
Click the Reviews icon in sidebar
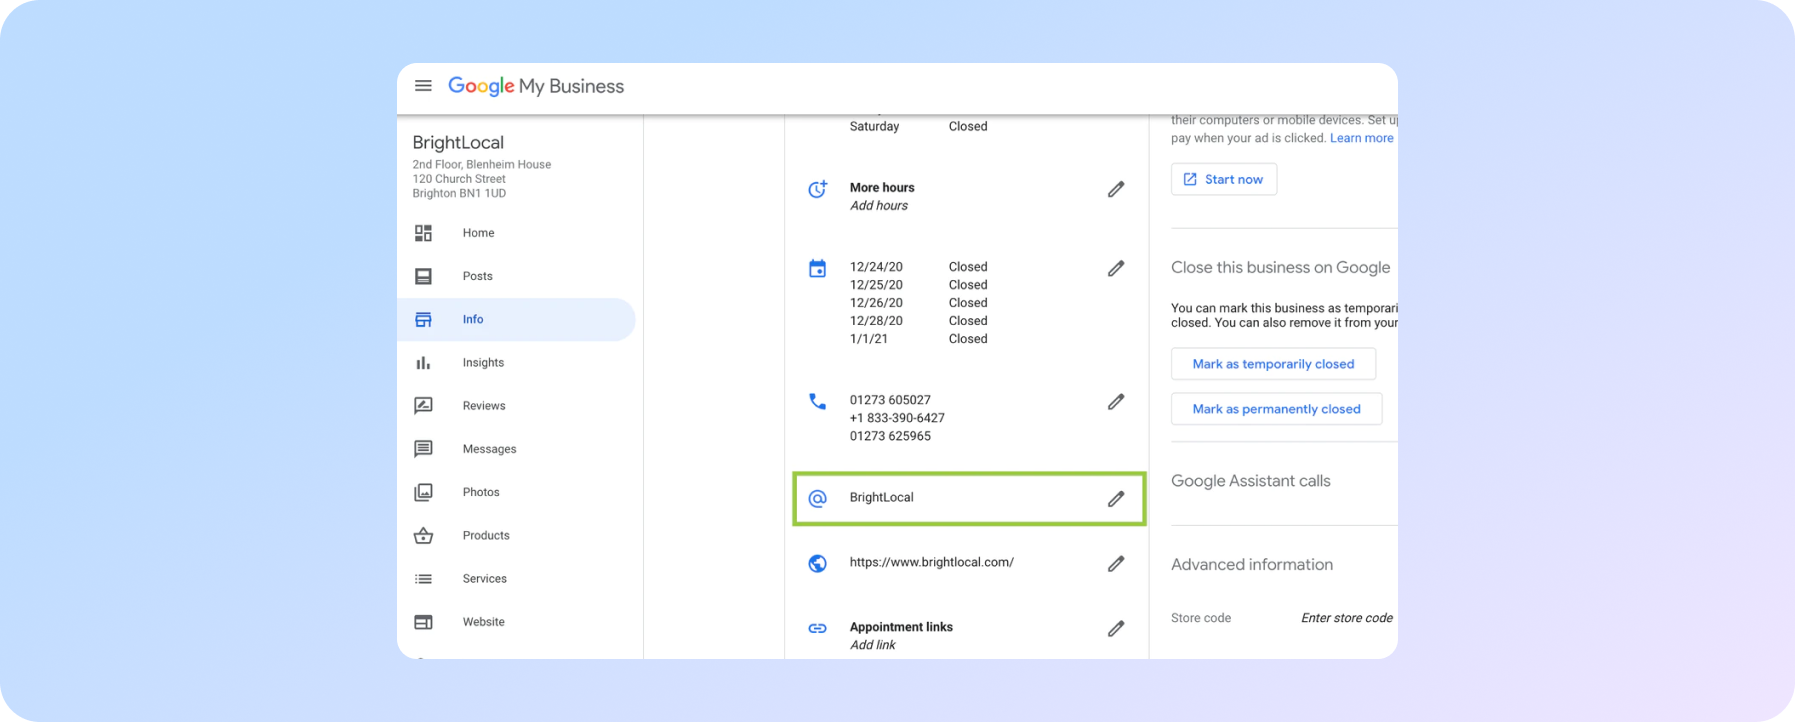point(423,405)
